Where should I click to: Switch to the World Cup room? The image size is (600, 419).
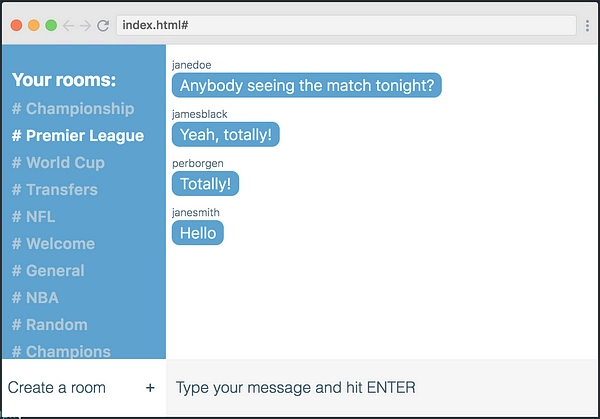pyautogui.click(x=58, y=163)
